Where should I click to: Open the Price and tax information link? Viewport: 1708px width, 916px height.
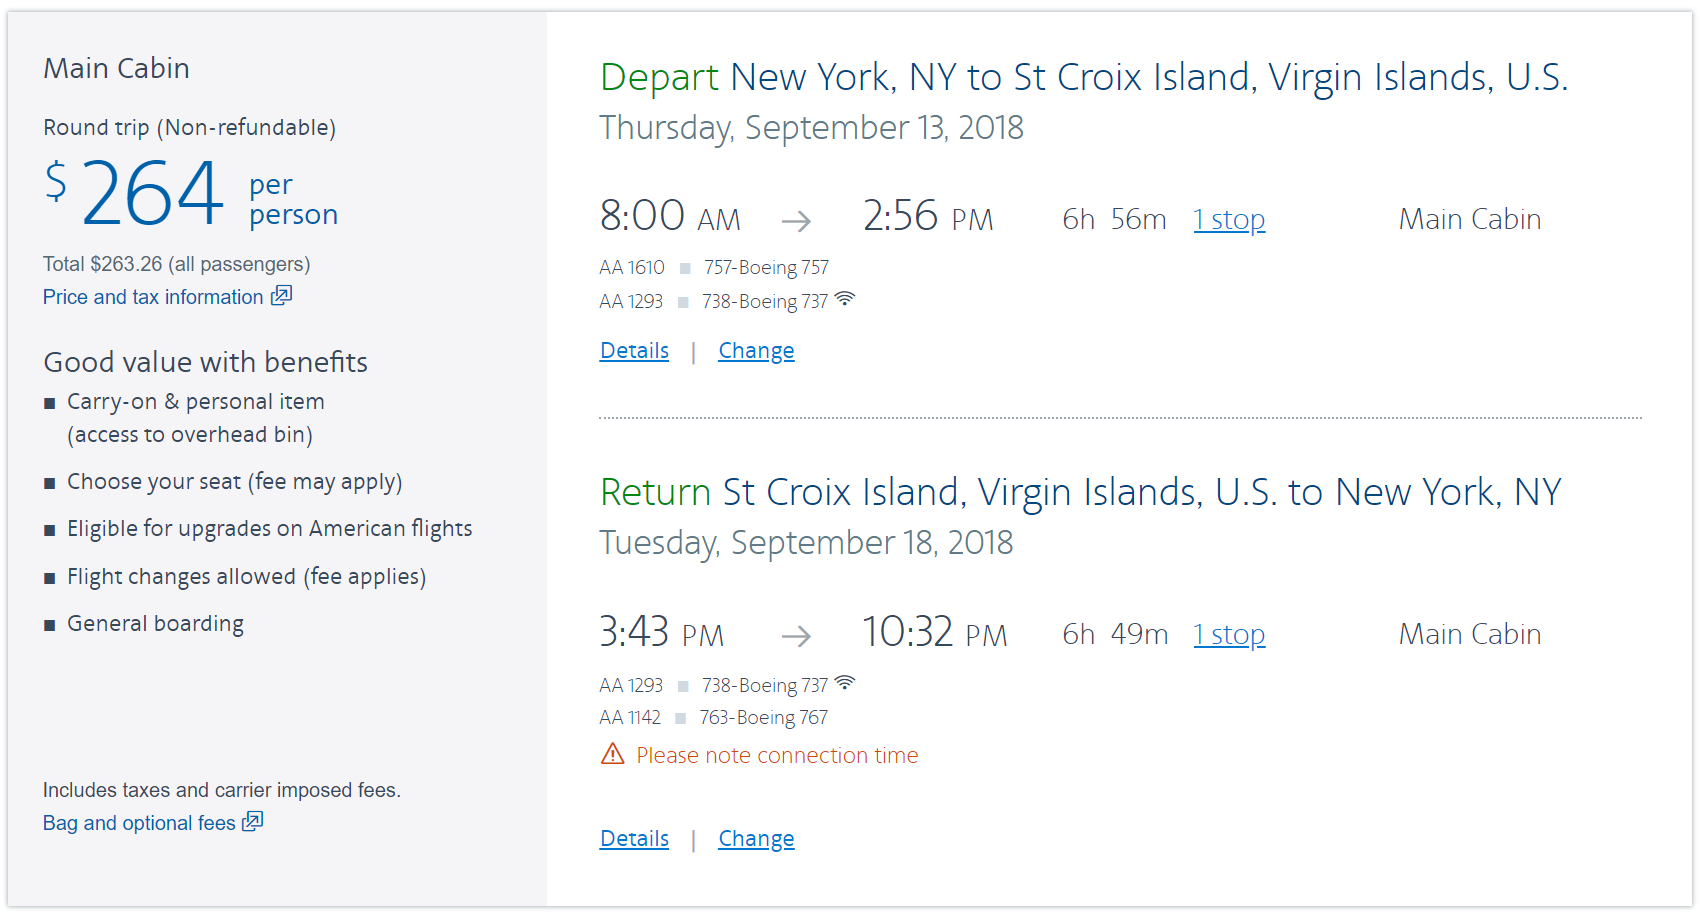coord(153,297)
